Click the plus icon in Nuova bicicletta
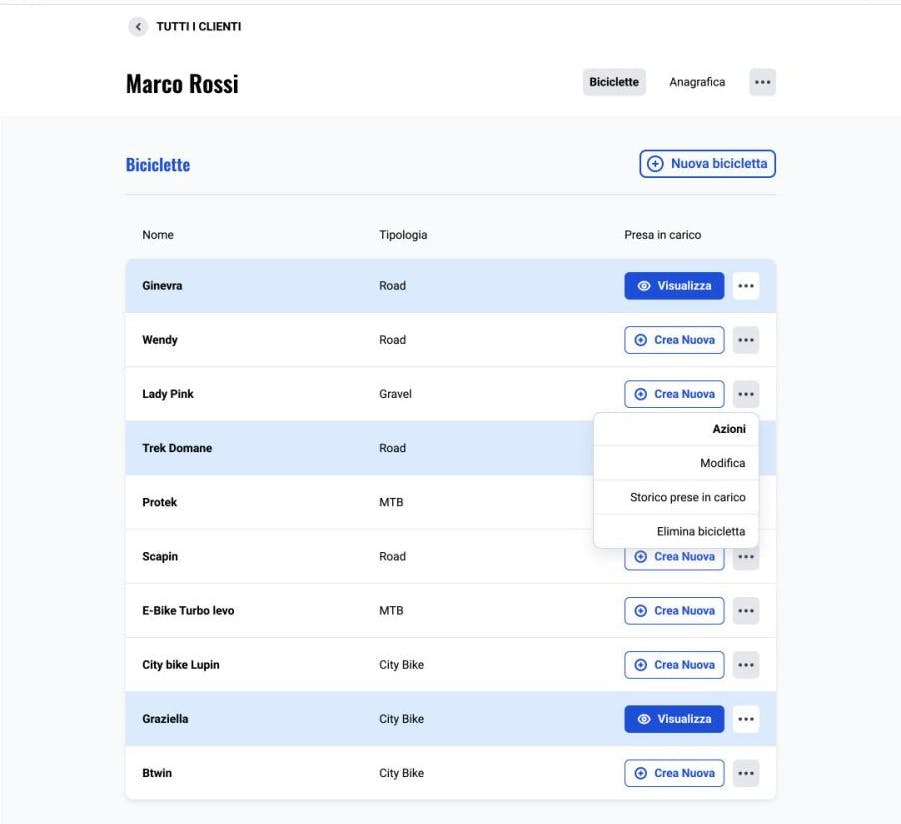 [x=655, y=164]
